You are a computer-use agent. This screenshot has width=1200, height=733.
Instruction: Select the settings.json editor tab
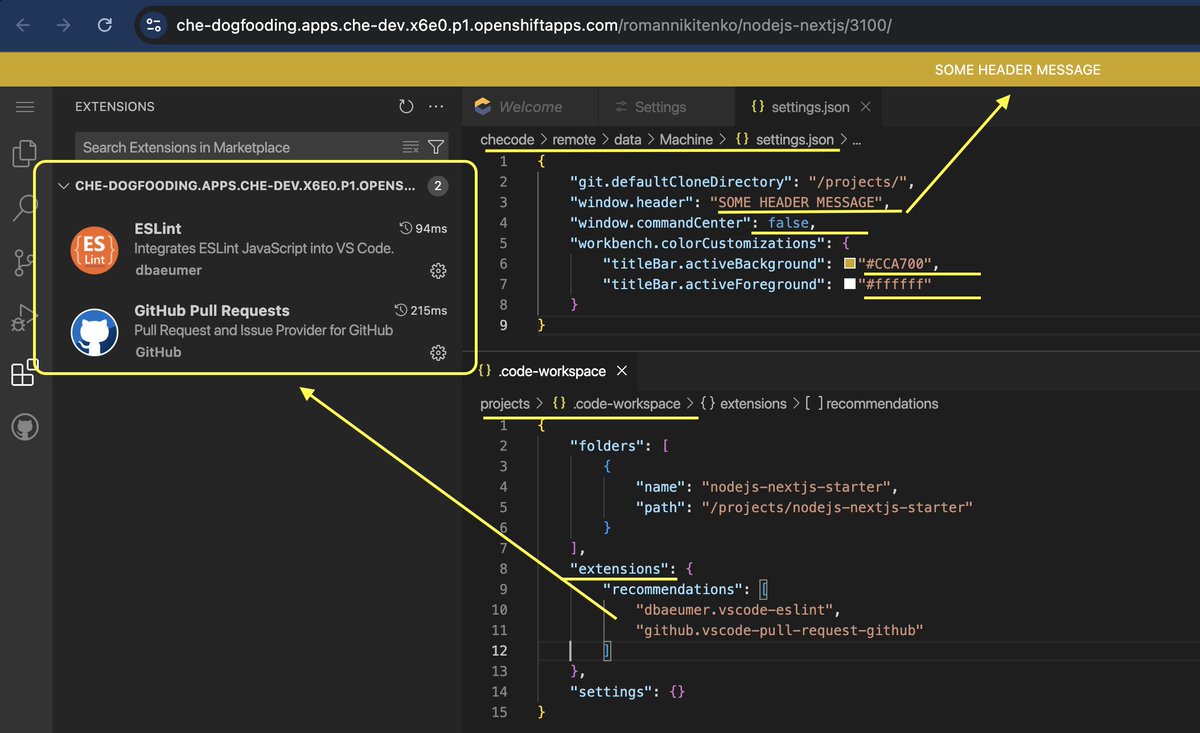coord(808,107)
